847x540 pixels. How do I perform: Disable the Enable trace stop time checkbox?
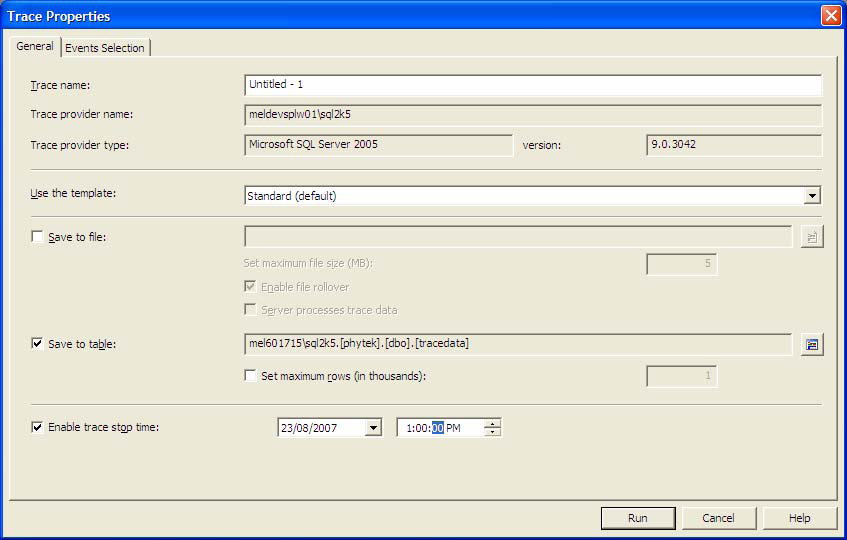tap(38, 427)
